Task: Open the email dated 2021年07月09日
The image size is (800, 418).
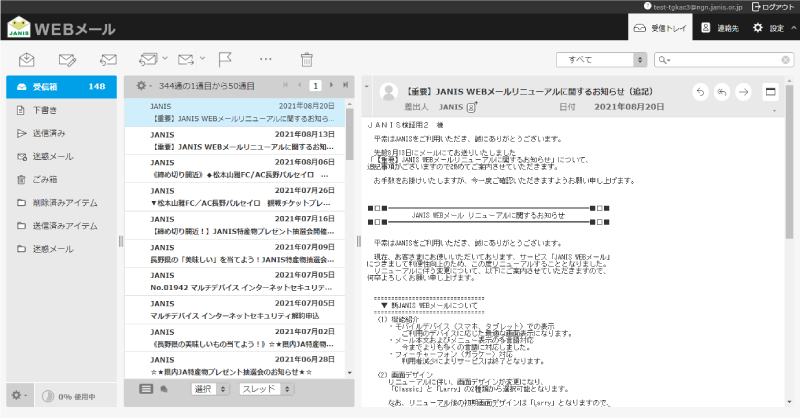Action: click(x=235, y=253)
